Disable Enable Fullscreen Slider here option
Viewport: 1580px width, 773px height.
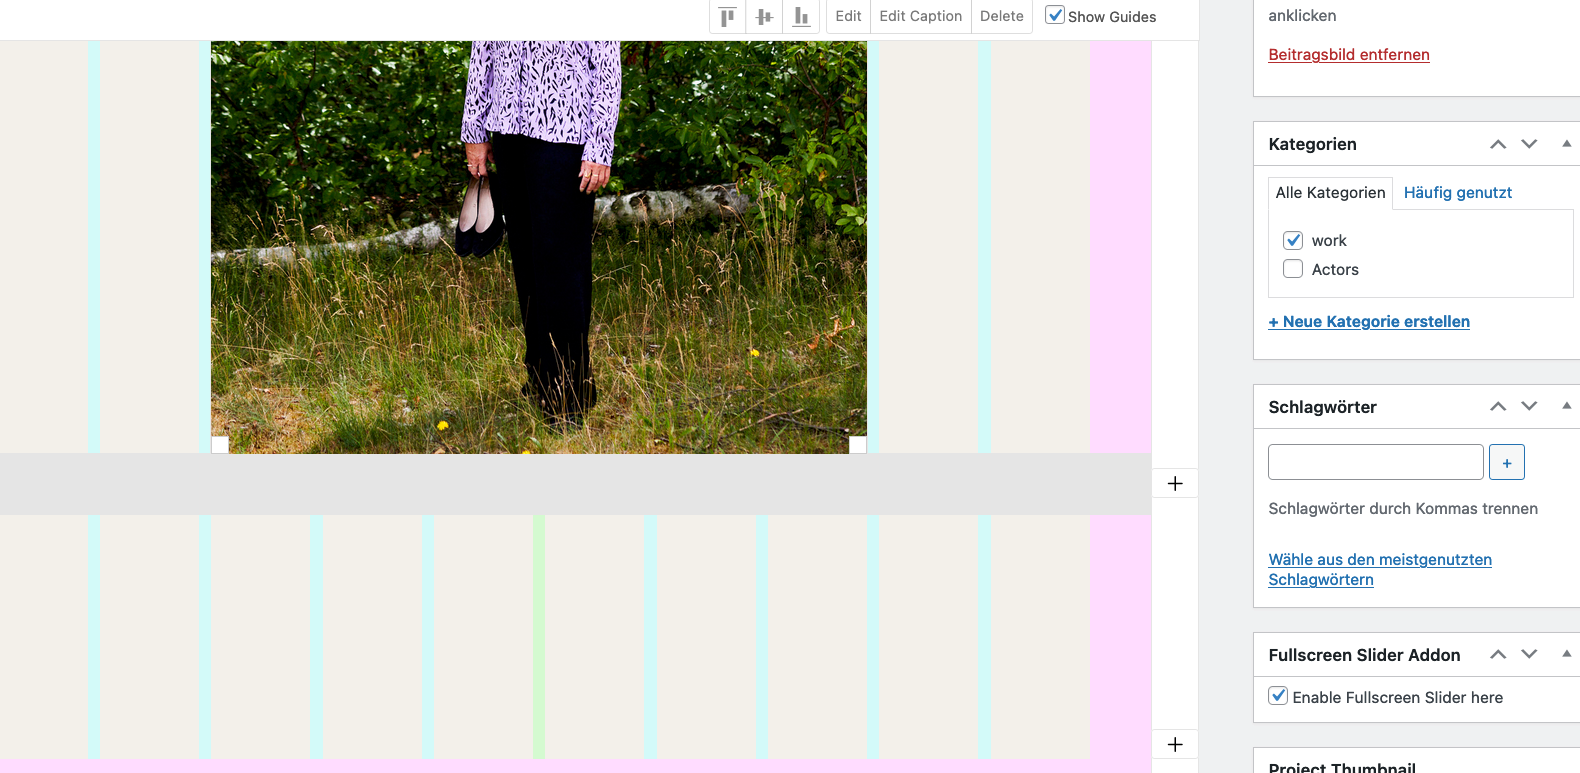(1278, 696)
